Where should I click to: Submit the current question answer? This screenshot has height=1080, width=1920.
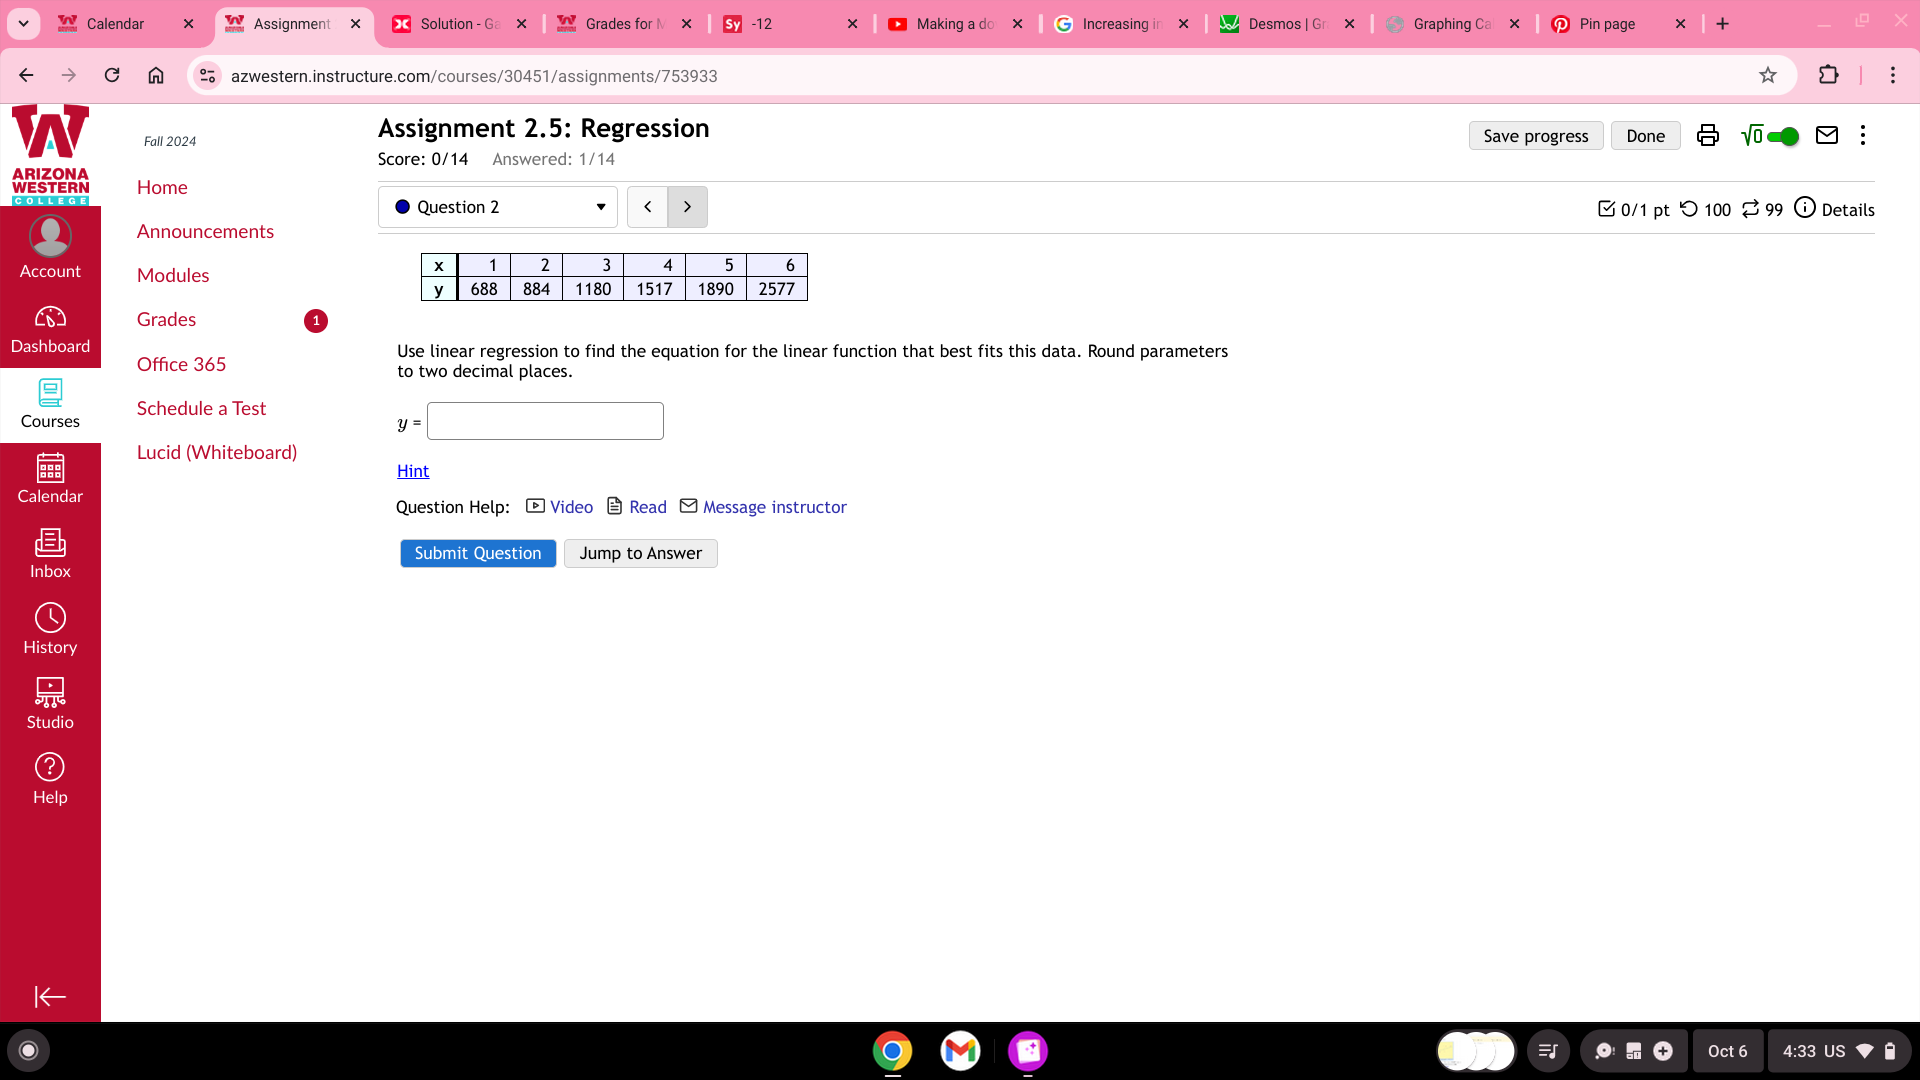click(x=477, y=553)
